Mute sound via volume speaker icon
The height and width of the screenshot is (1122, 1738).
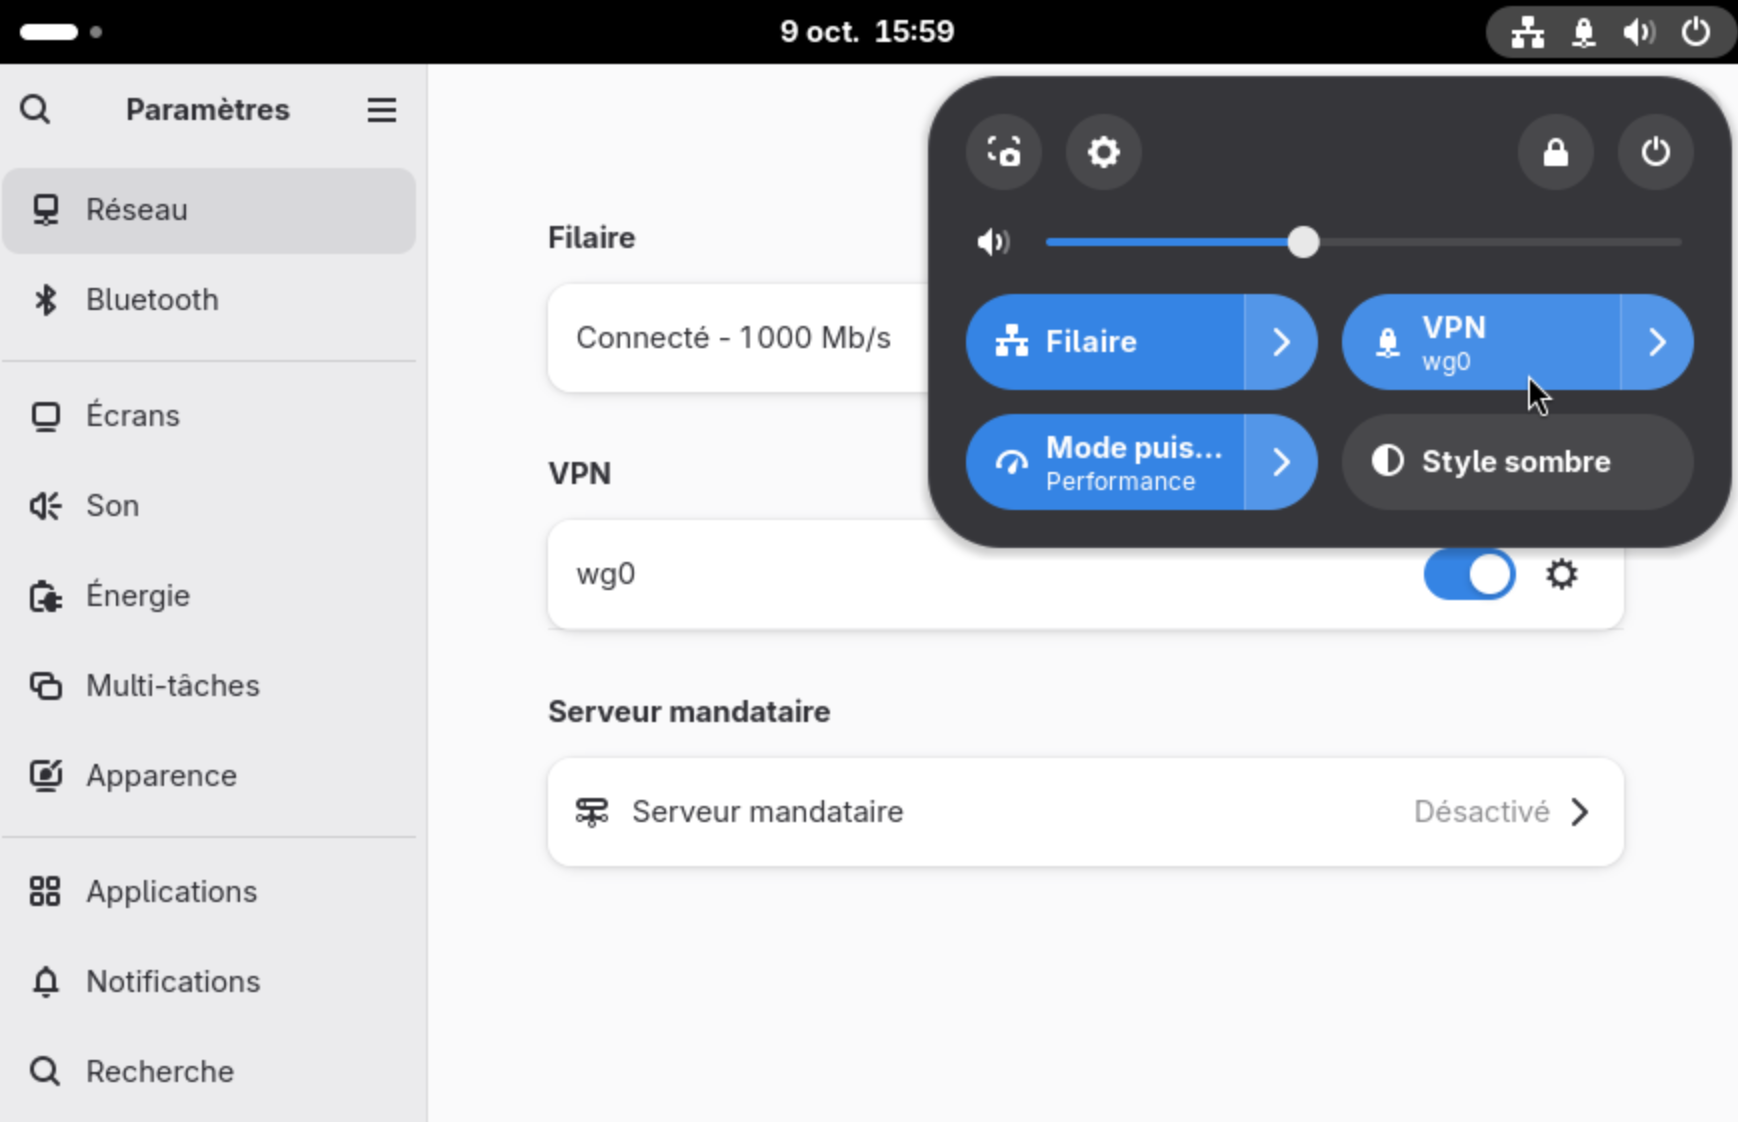[x=993, y=242]
